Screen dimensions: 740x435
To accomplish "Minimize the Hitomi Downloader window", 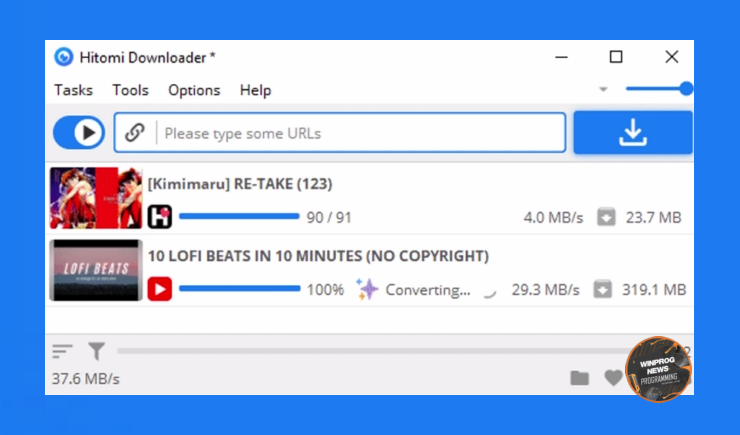I will [x=561, y=57].
